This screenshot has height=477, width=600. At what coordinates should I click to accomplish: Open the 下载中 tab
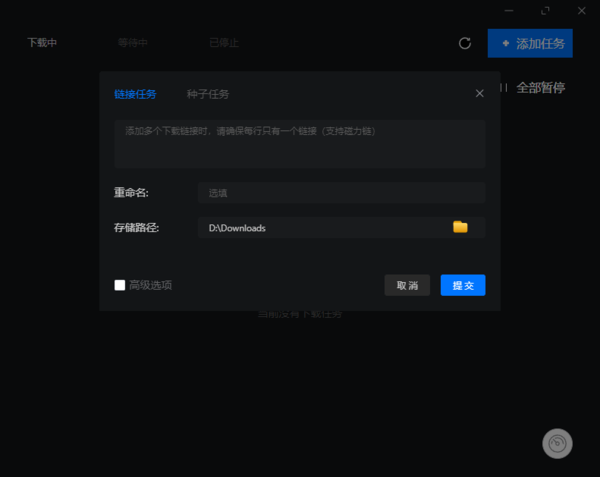(42, 42)
